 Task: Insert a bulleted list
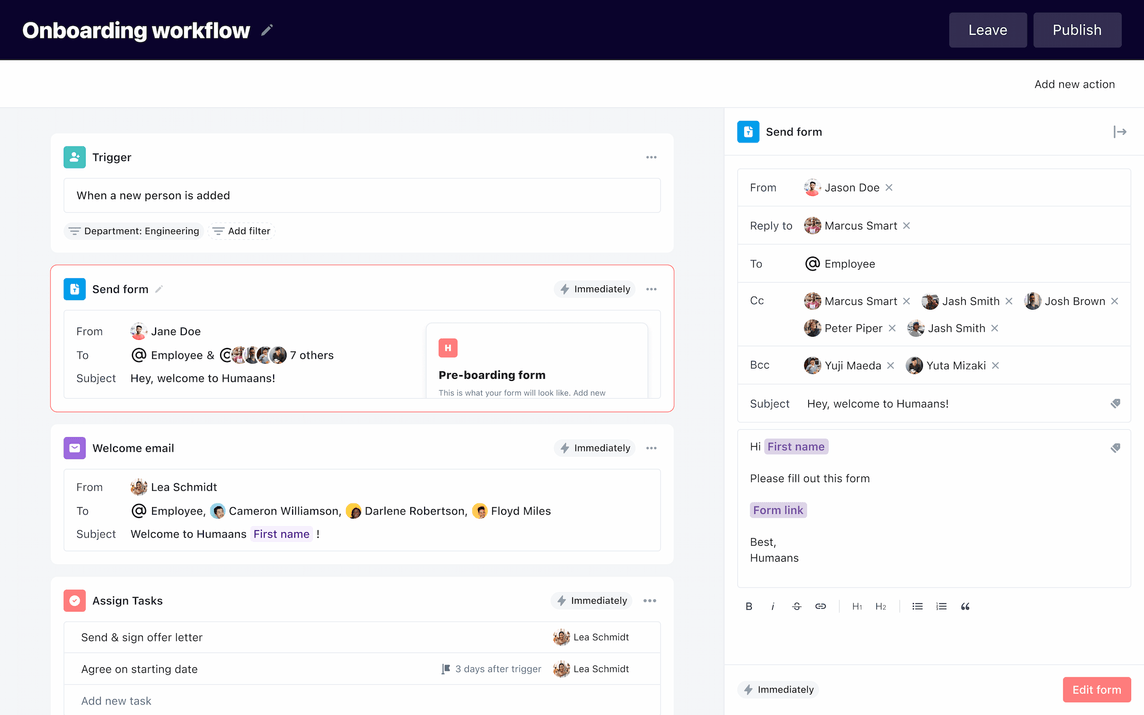click(x=917, y=606)
